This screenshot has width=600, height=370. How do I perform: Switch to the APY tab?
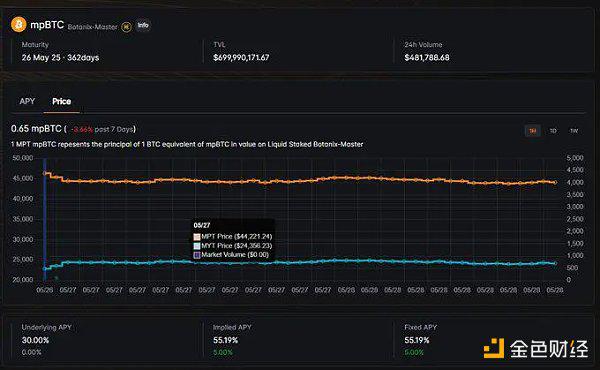tap(27, 101)
